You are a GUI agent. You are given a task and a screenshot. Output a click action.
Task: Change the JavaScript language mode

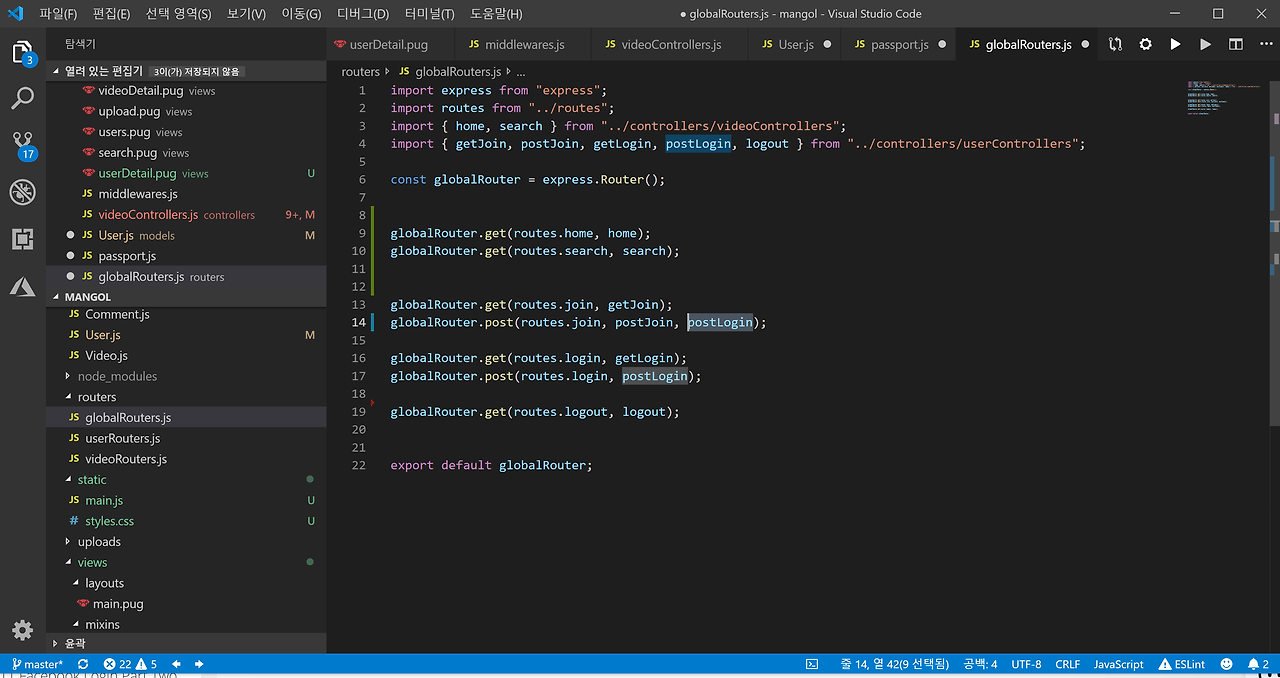[x=1118, y=664]
